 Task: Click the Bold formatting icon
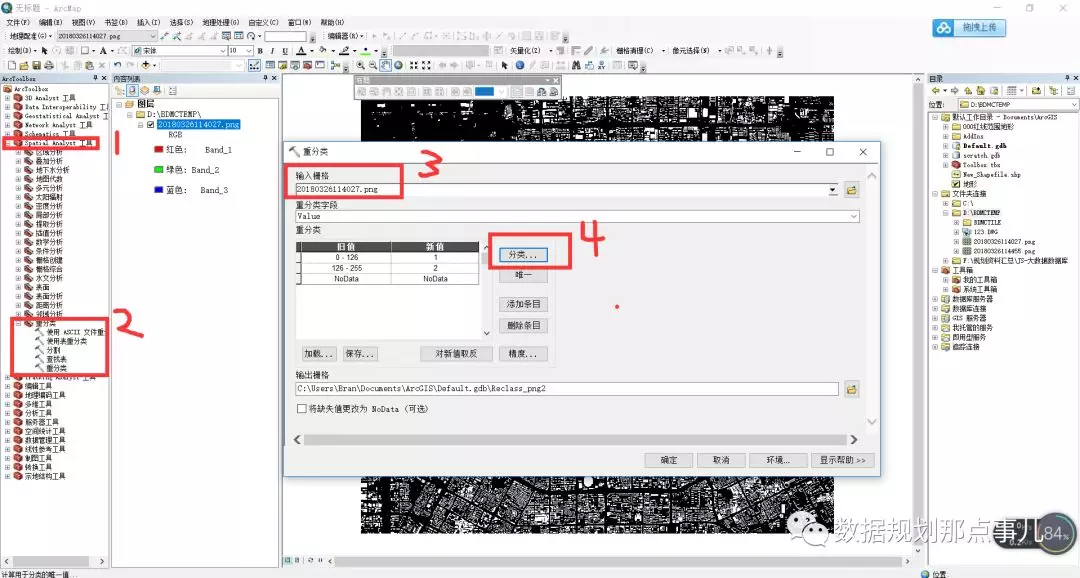(260, 51)
